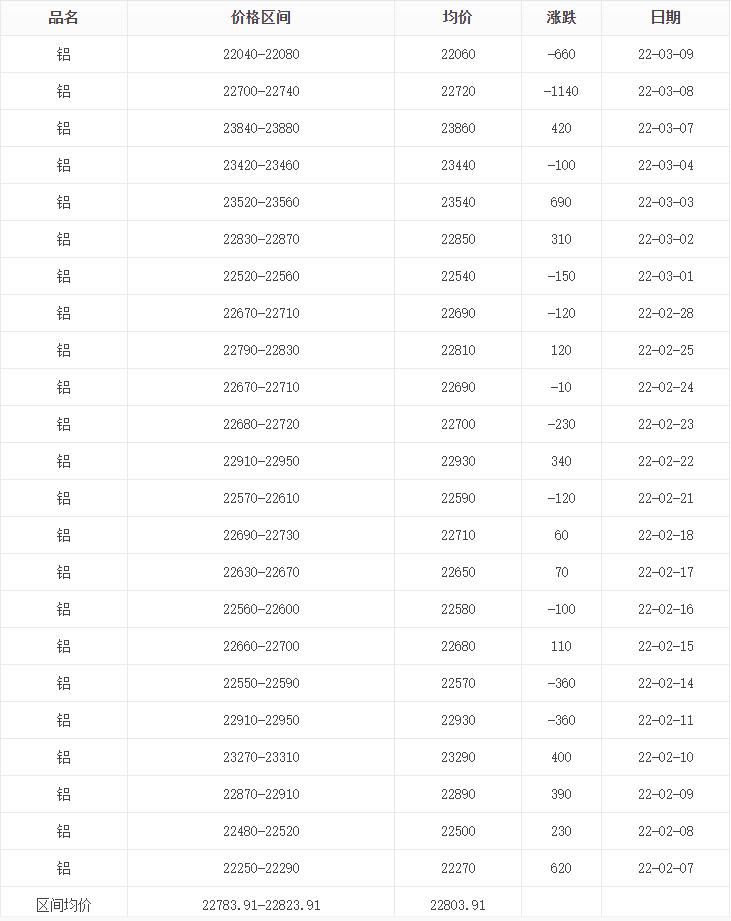Click the 涨跌 column header

561,18
